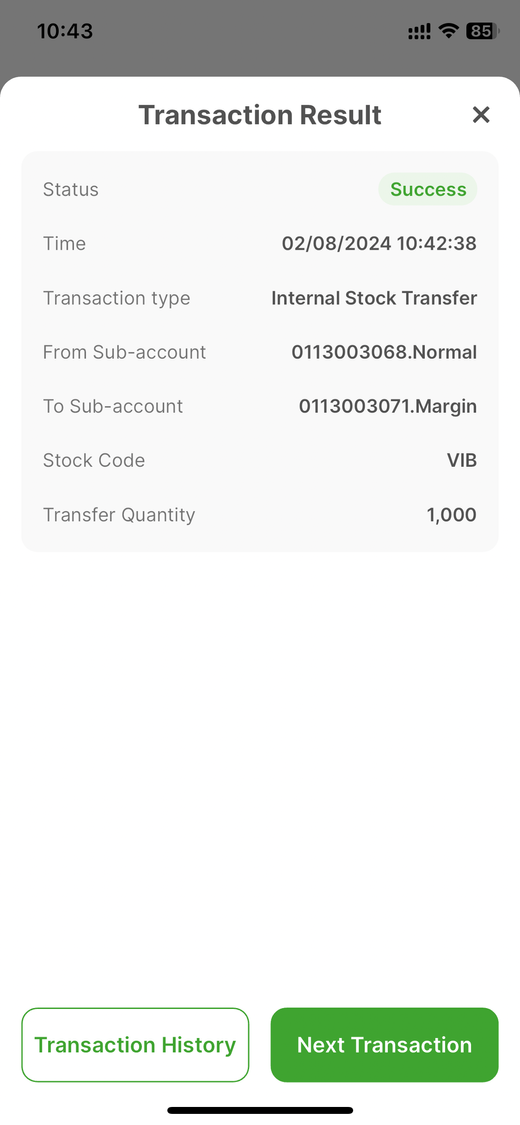Tap the transaction time 02/08/2024 10:42:38
The width and height of the screenshot is (520, 1125).
(379, 243)
